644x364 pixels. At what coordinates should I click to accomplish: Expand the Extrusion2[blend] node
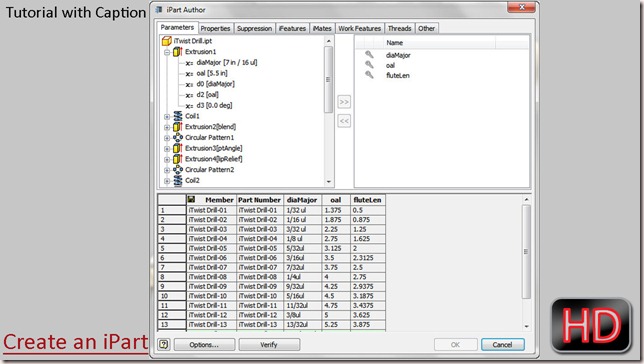click(x=167, y=127)
